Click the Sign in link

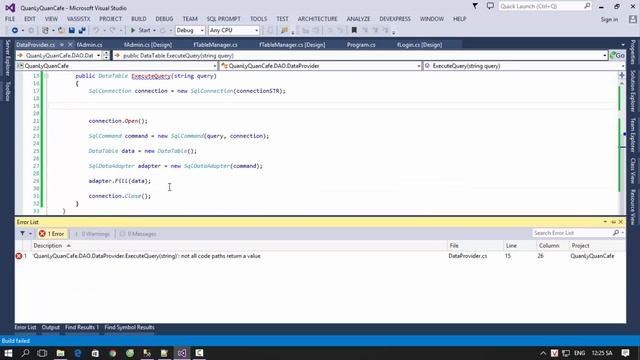(609, 19)
